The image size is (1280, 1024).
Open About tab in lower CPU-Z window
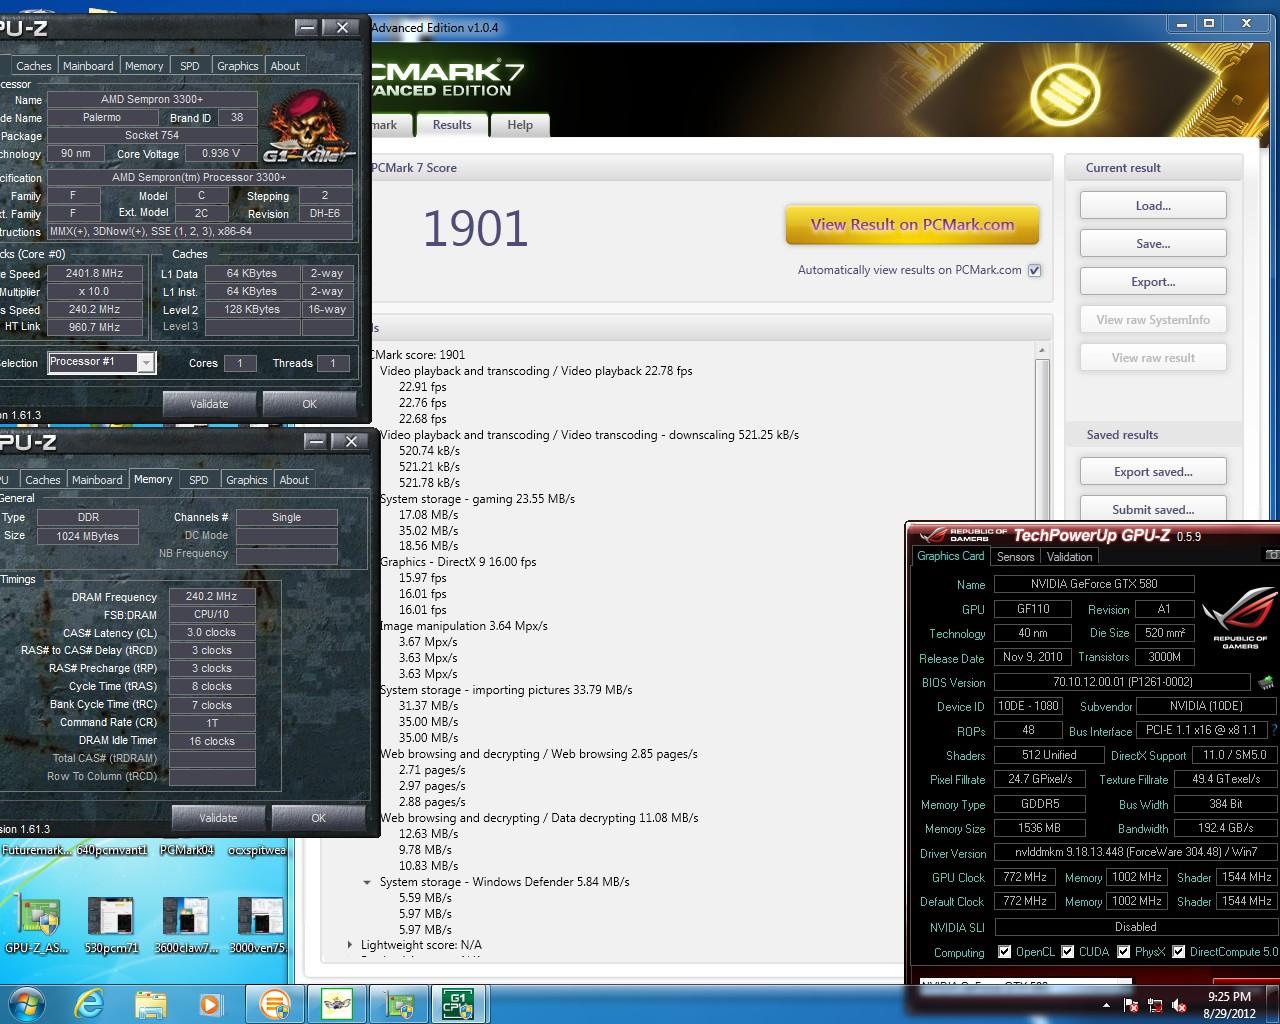[294, 480]
